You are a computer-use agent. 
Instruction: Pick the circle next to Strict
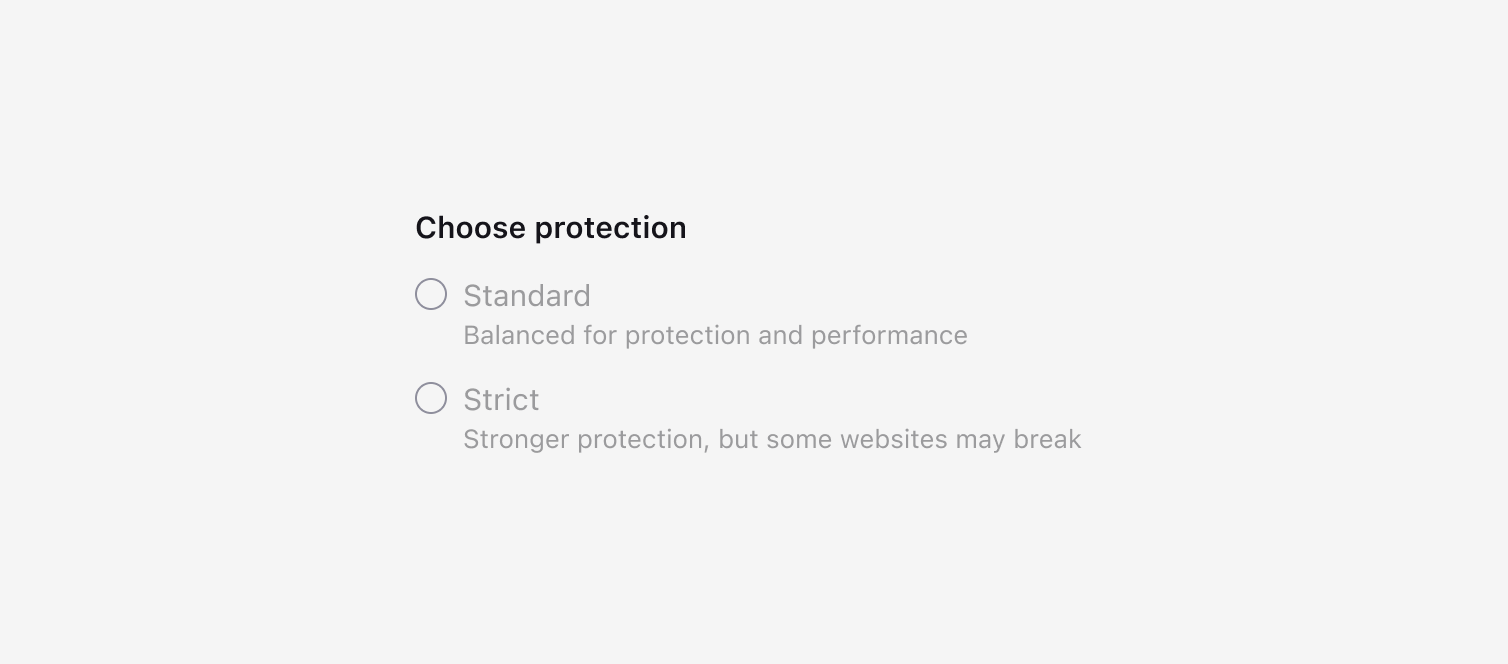point(431,398)
